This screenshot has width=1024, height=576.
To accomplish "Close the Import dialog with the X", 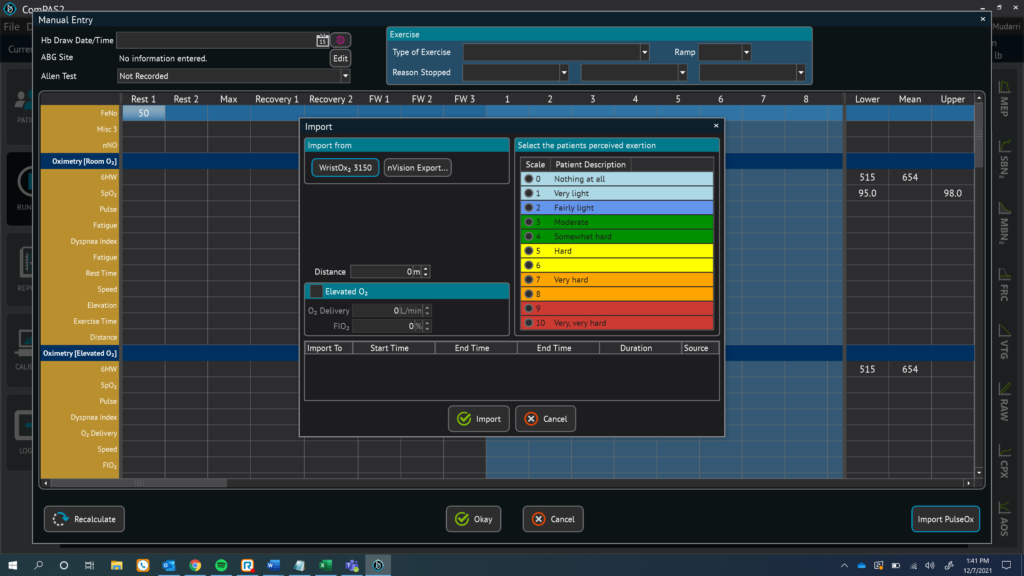I will pos(716,125).
